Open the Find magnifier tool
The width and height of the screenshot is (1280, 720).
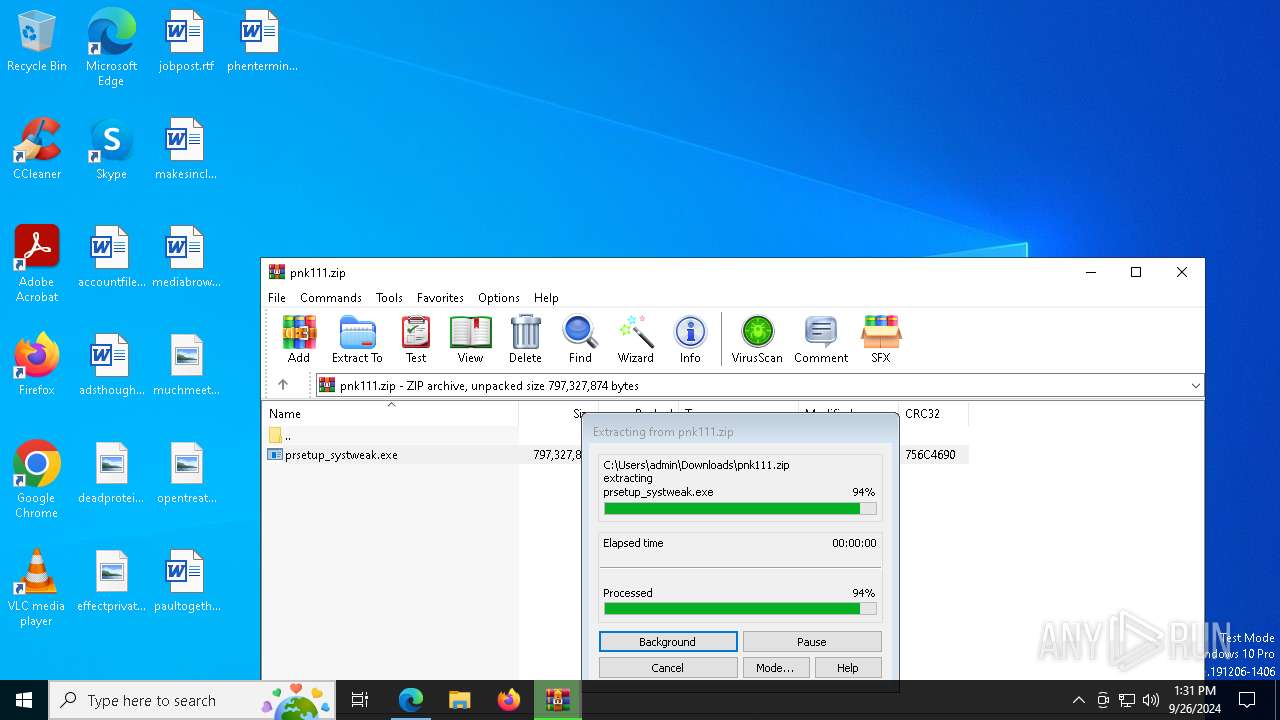(580, 339)
